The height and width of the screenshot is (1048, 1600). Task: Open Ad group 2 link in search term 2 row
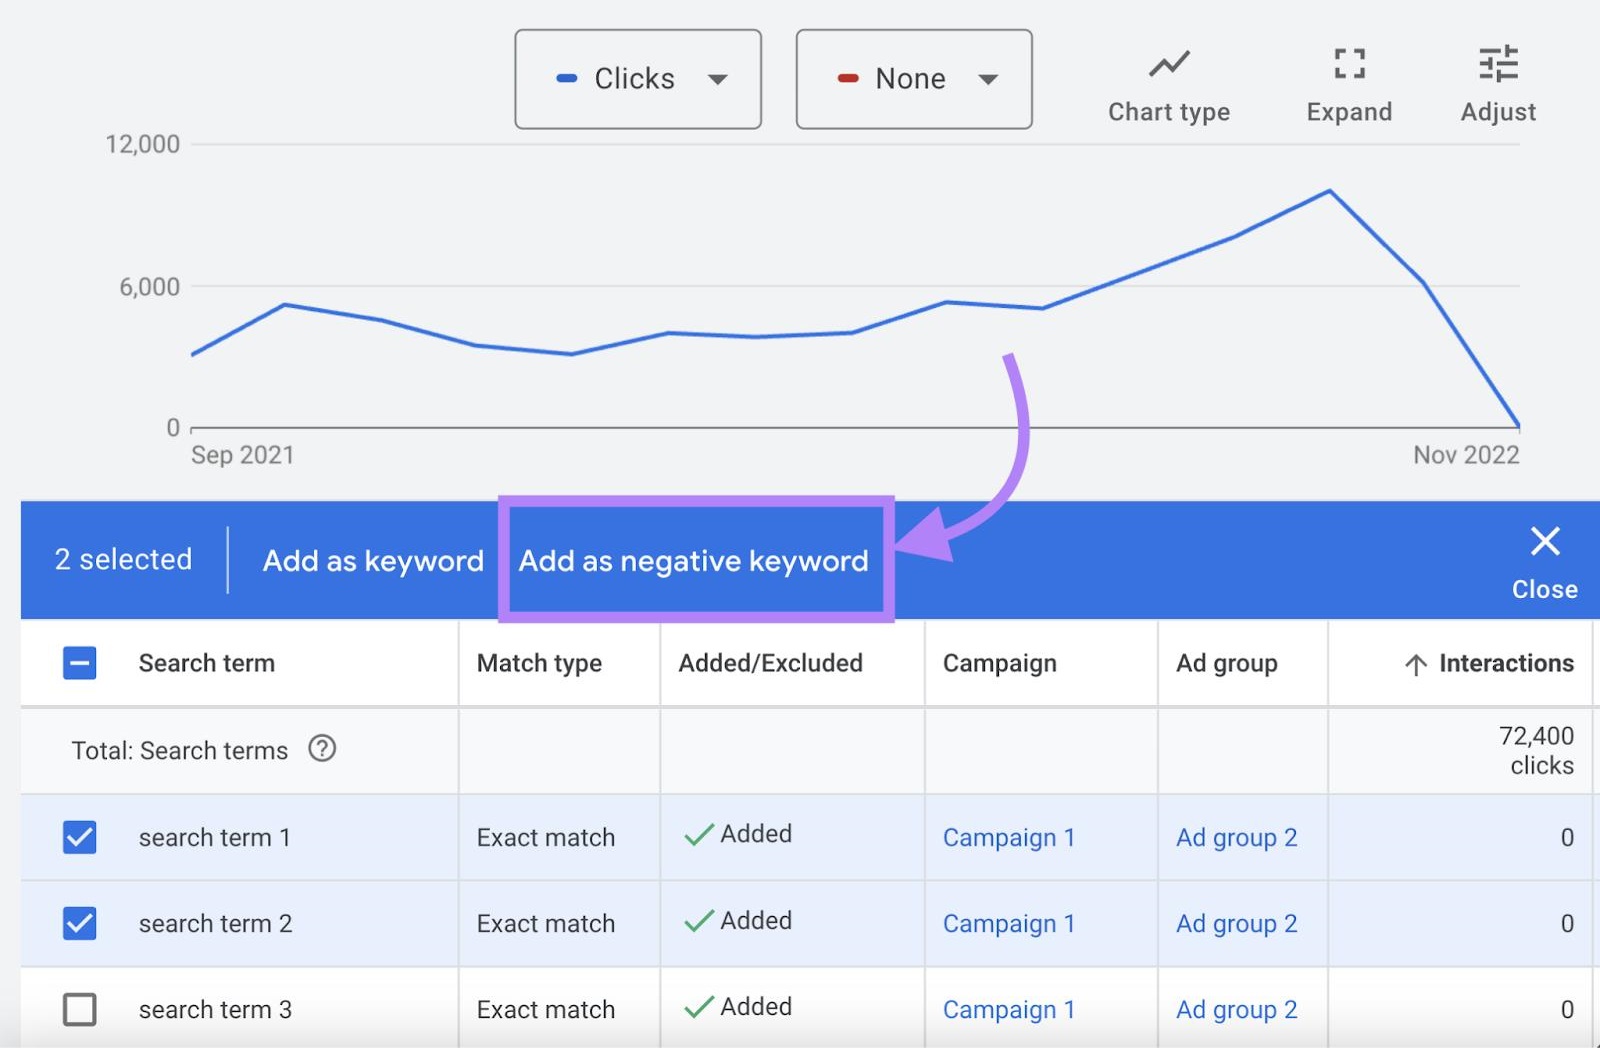click(1237, 923)
